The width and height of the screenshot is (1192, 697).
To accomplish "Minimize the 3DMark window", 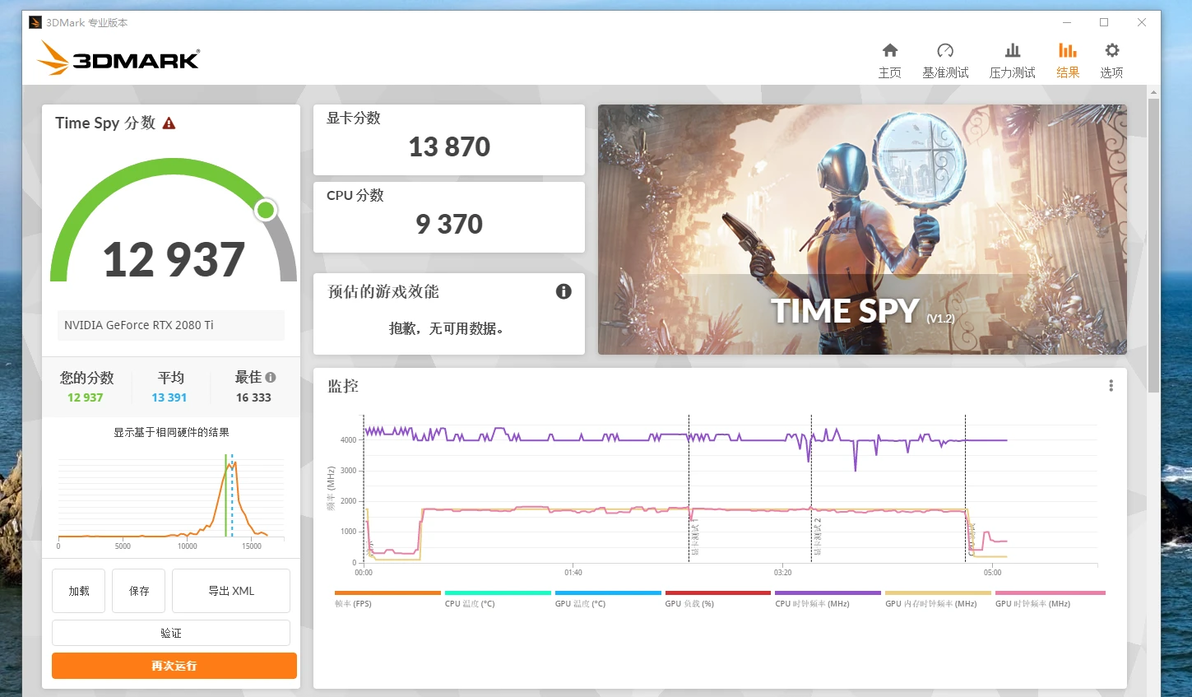I will (1067, 23).
